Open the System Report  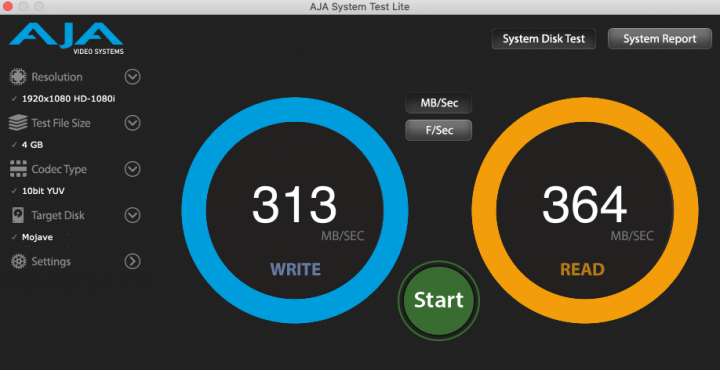660,39
